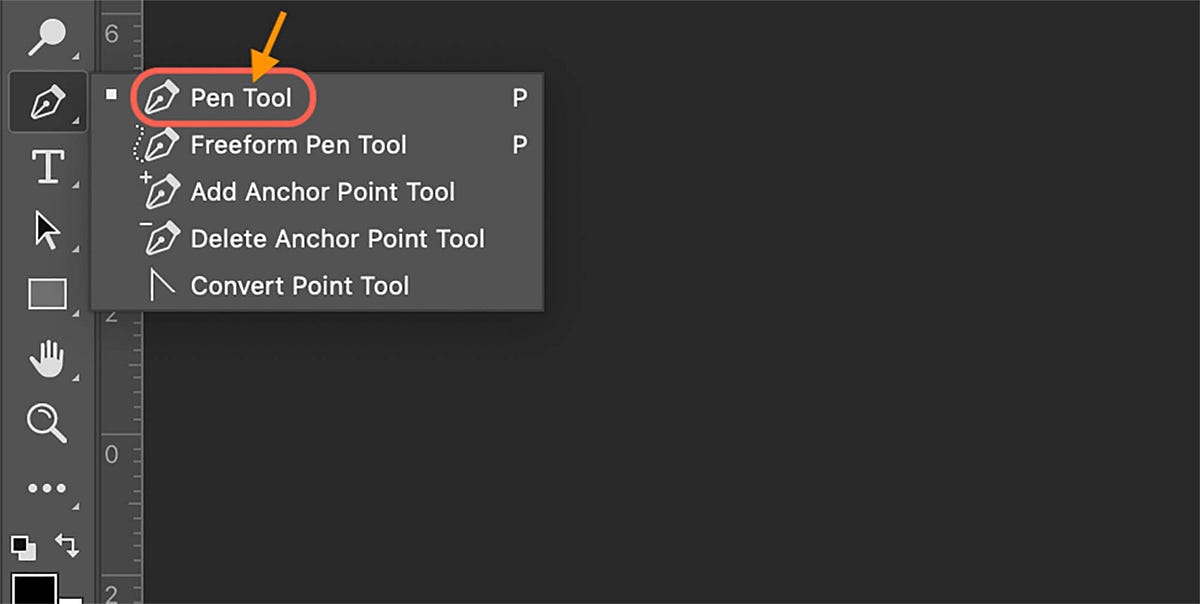The image size is (1200, 604).
Task: Click the black foreground color swatch
Action: 34,589
